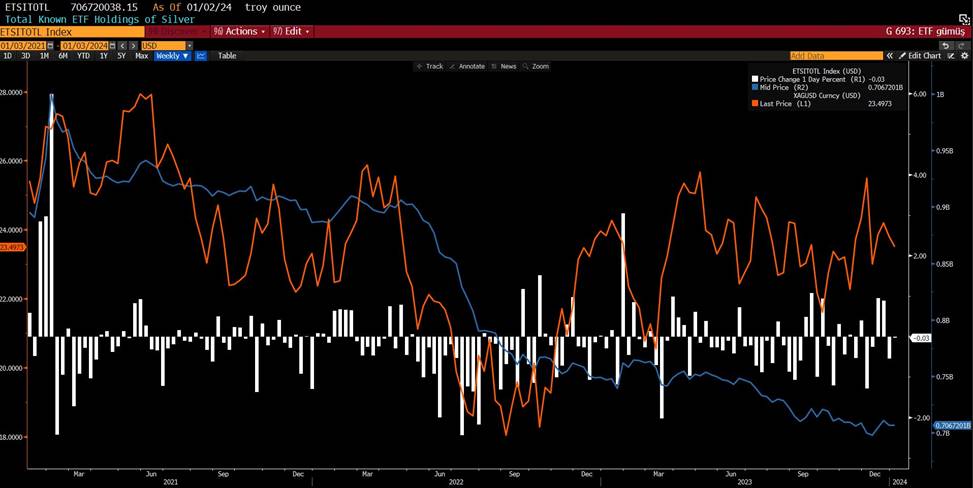
Task: Click the orange Last Price legend swatch
Action: coord(755,104)
